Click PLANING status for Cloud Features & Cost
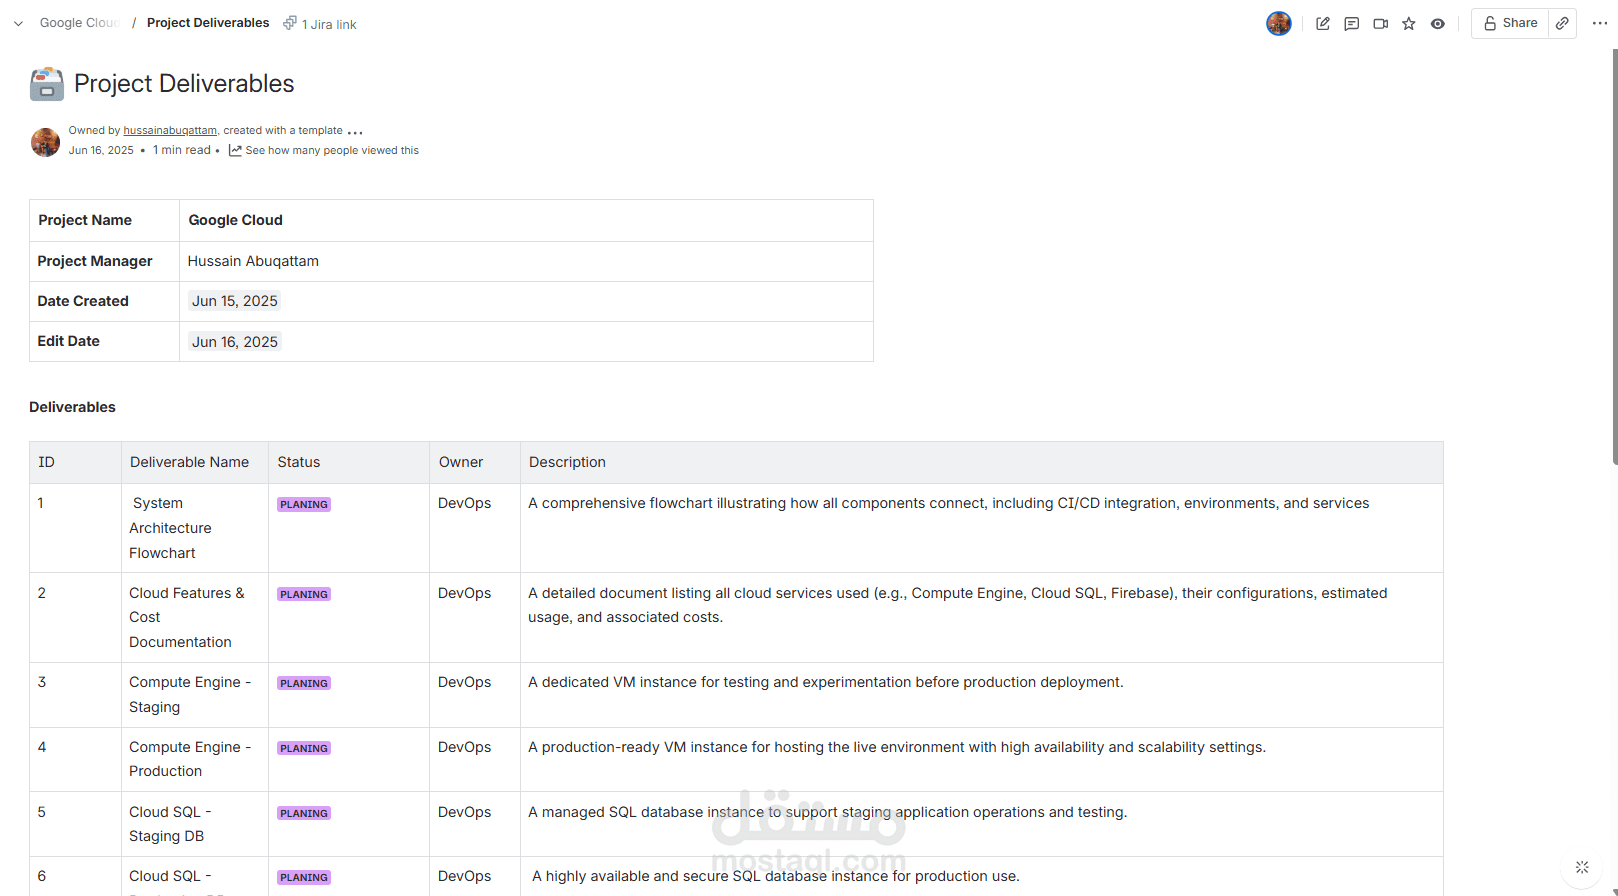The width and height of the screenshot is (1618, 896). [x=304, y=595]
